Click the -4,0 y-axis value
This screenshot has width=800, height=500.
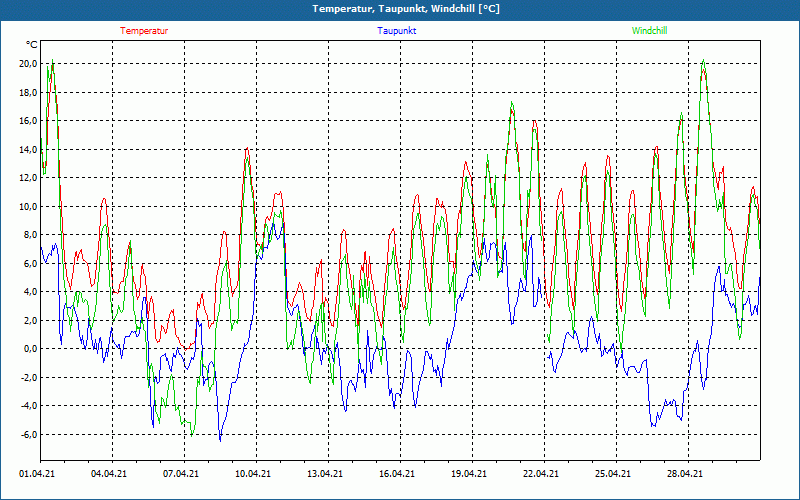(28, 406)
